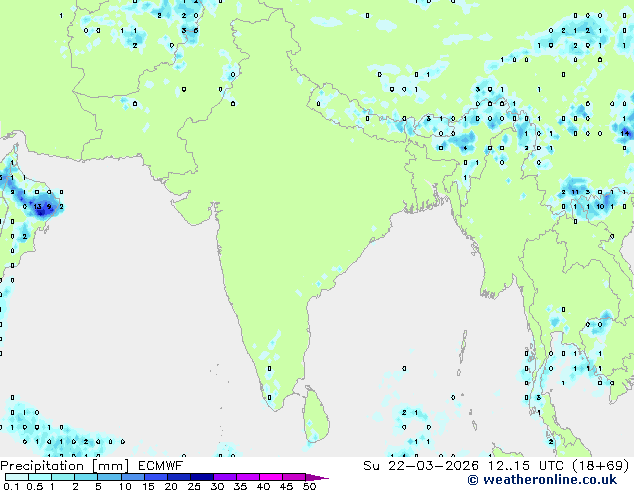The height and width of the screenshot is (490, 634).
Task: Click the 0.1–0.5 mm lightest legend swatch
Action: click(17, 477)
